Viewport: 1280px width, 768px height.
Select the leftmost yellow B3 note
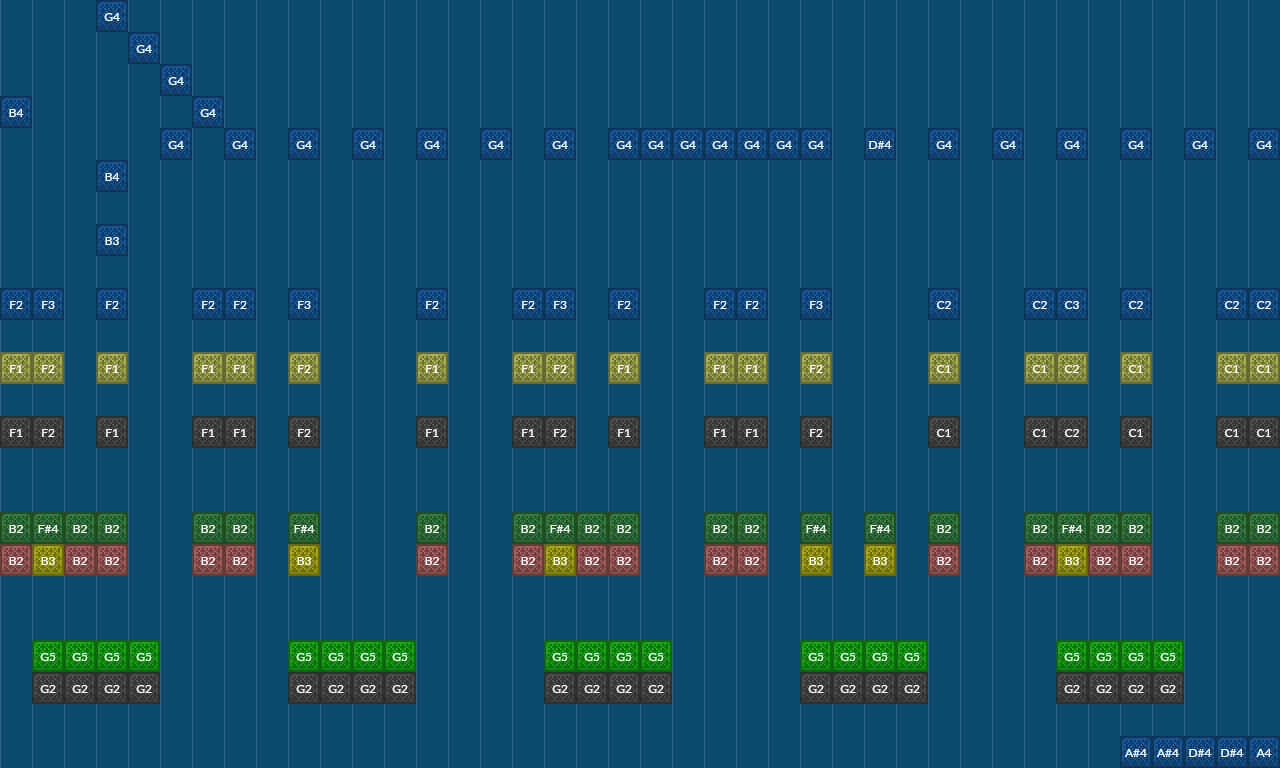pyautogui.click(x=48, y=560)
